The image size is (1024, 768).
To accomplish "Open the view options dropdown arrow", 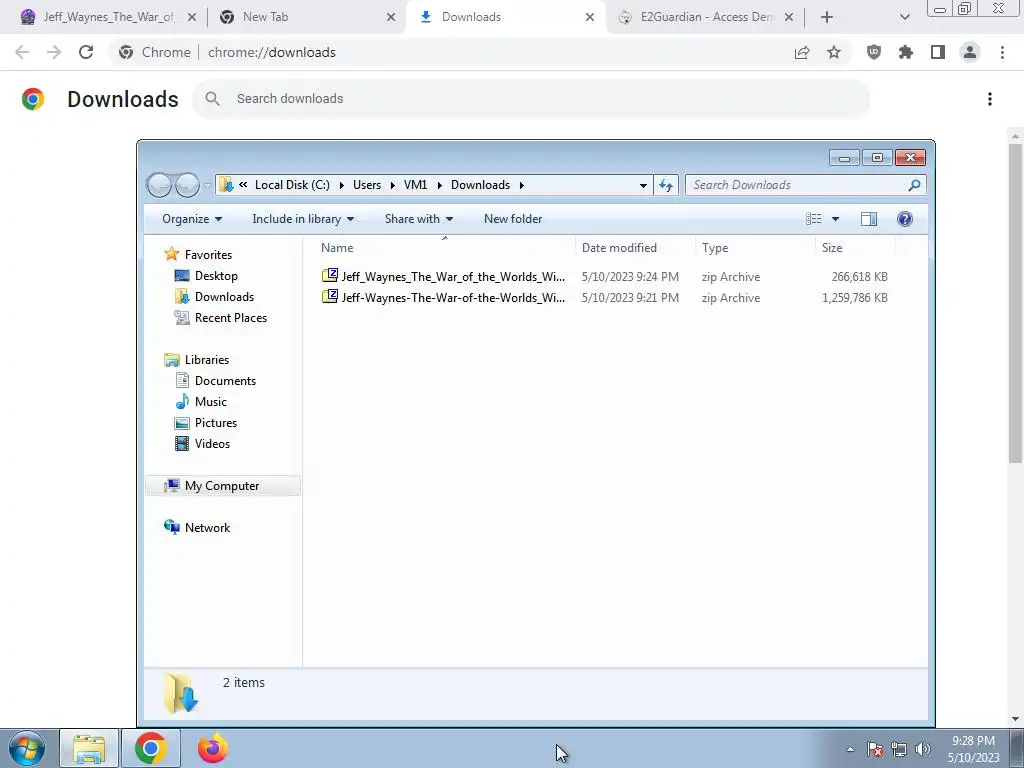I will [835, 219].
